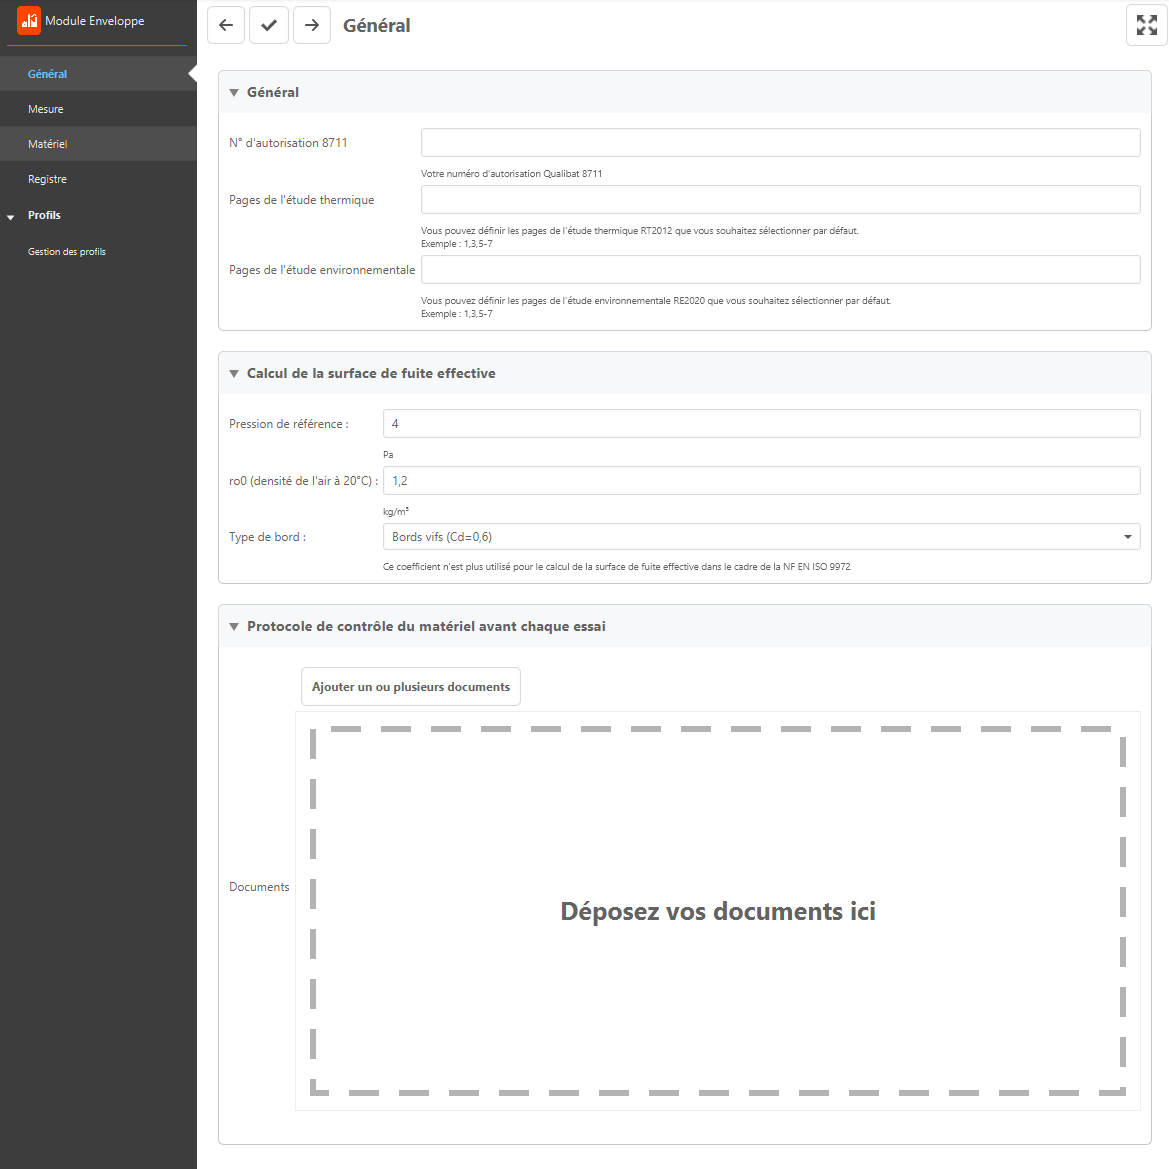Click the RE2020 environmental study help text
1169x1169 pixels.
click(656, 307)
